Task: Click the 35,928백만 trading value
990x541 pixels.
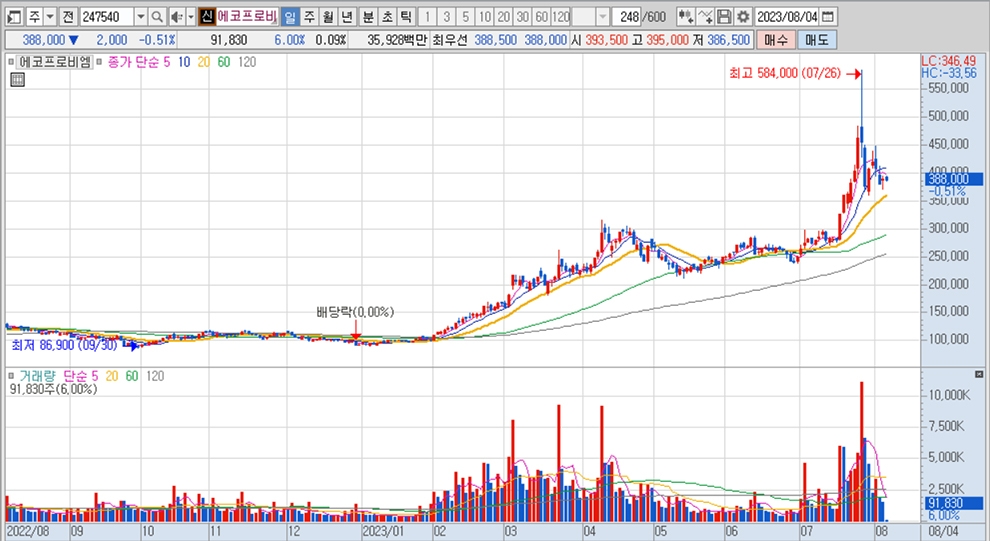Action: (x=397, y=40)
